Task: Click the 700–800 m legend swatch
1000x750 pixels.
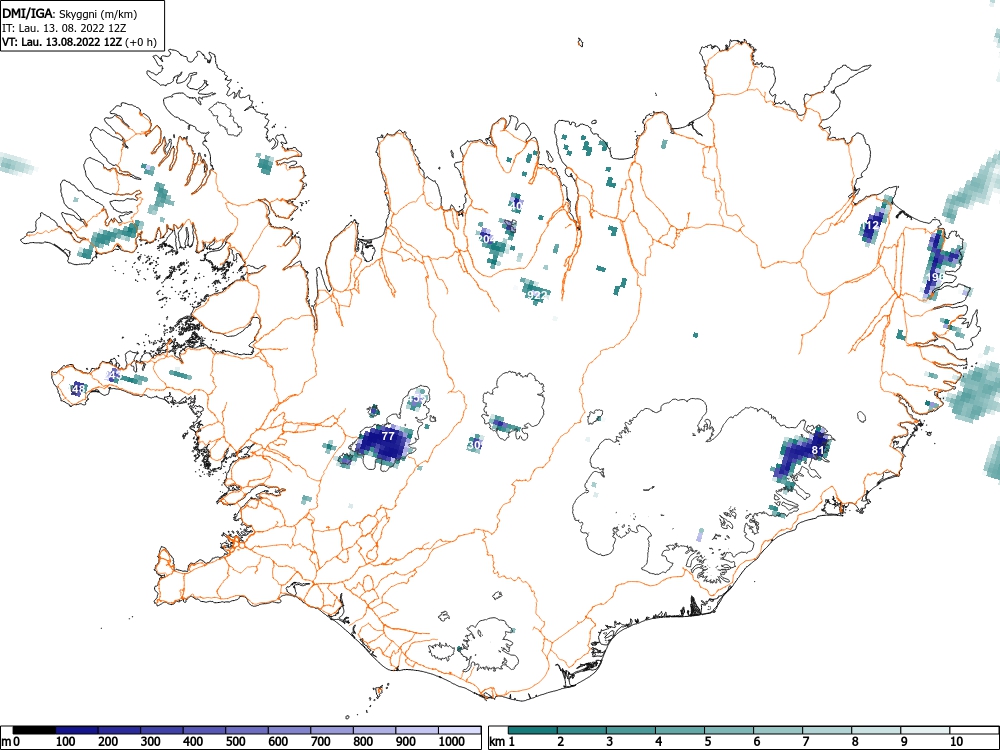Action: click(332, 730)
